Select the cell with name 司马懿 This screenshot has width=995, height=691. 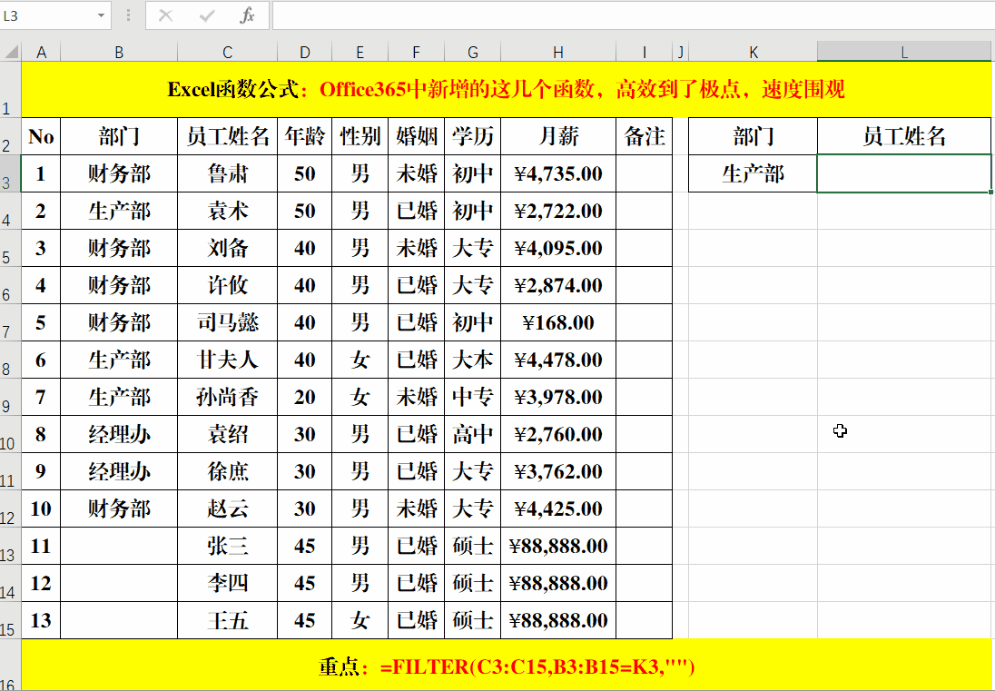(227, 323)
